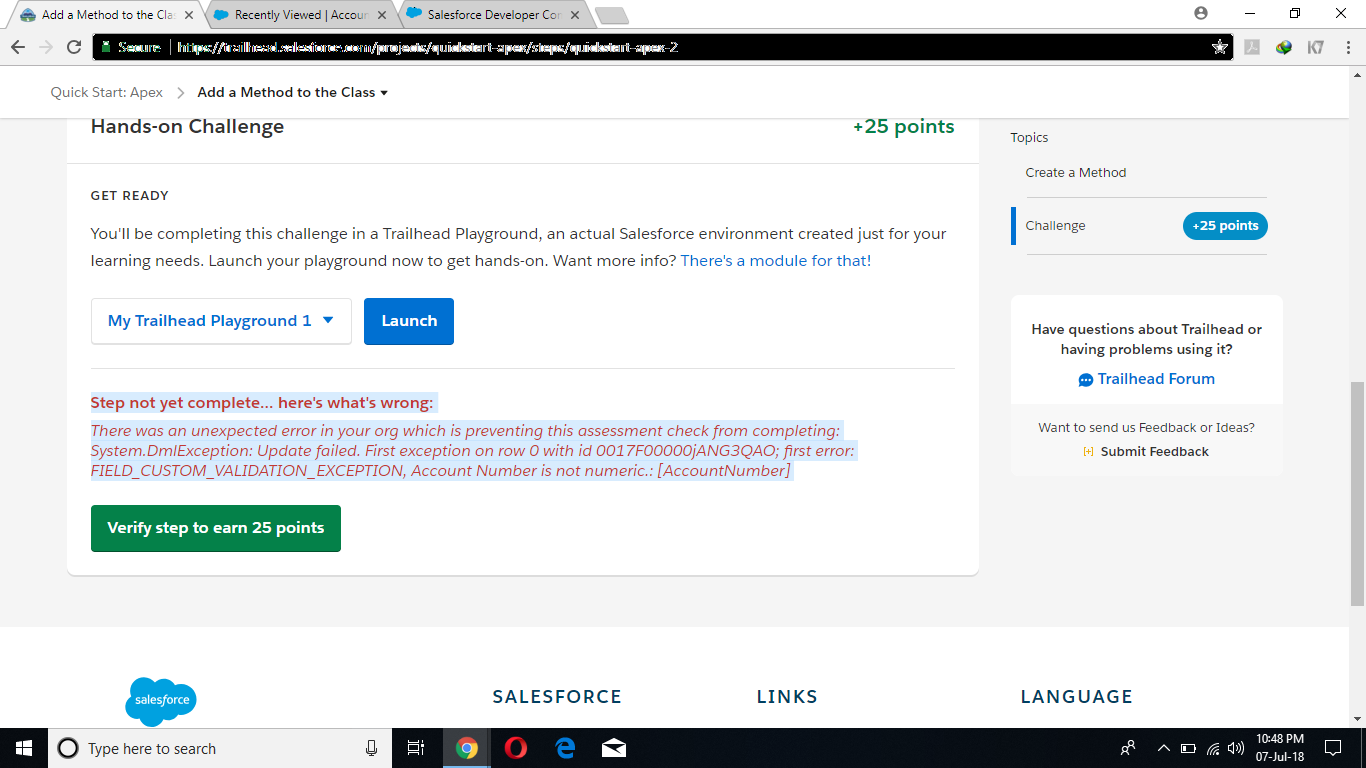Image resolution: width=1366 pixels, height=768 pixels.
Task: Click the LINKS footer heading
Action: pyautogui.click(x=787, y=697)
